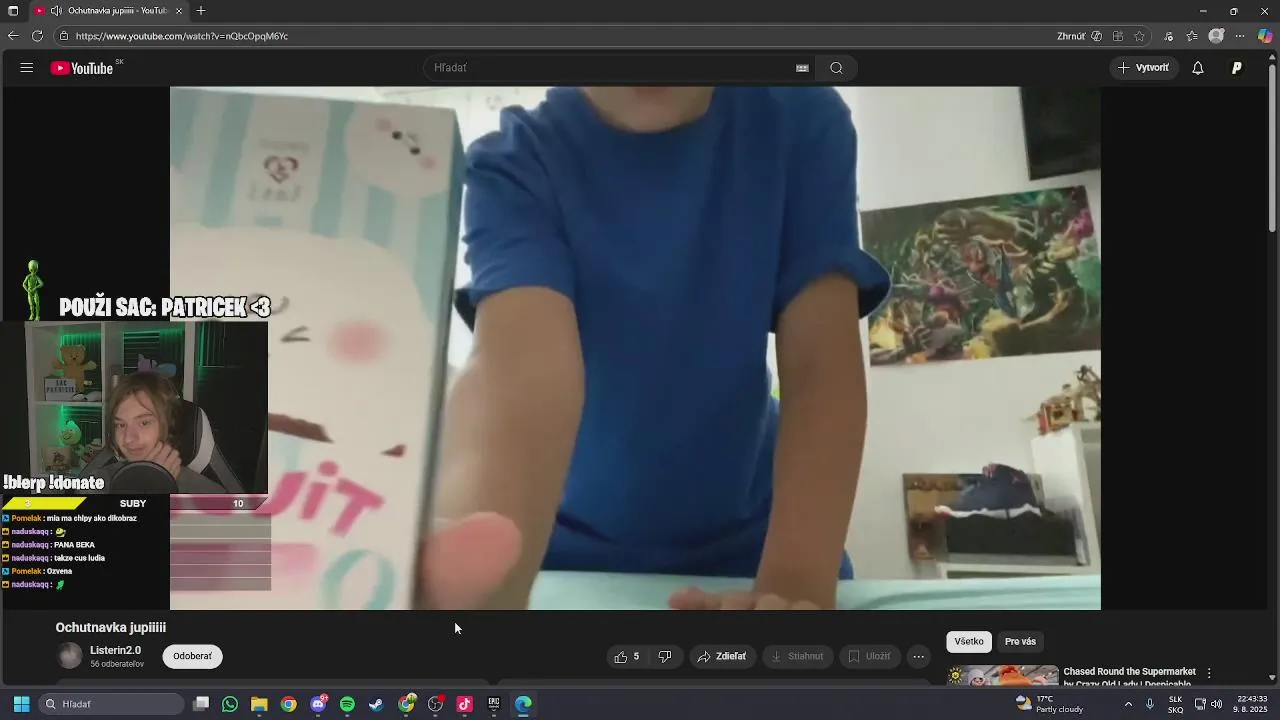The height and width of the screenshot is (720, 1280).
Task: Open the account avatar menu with letter P
Action: click(x=1237, y=68)
